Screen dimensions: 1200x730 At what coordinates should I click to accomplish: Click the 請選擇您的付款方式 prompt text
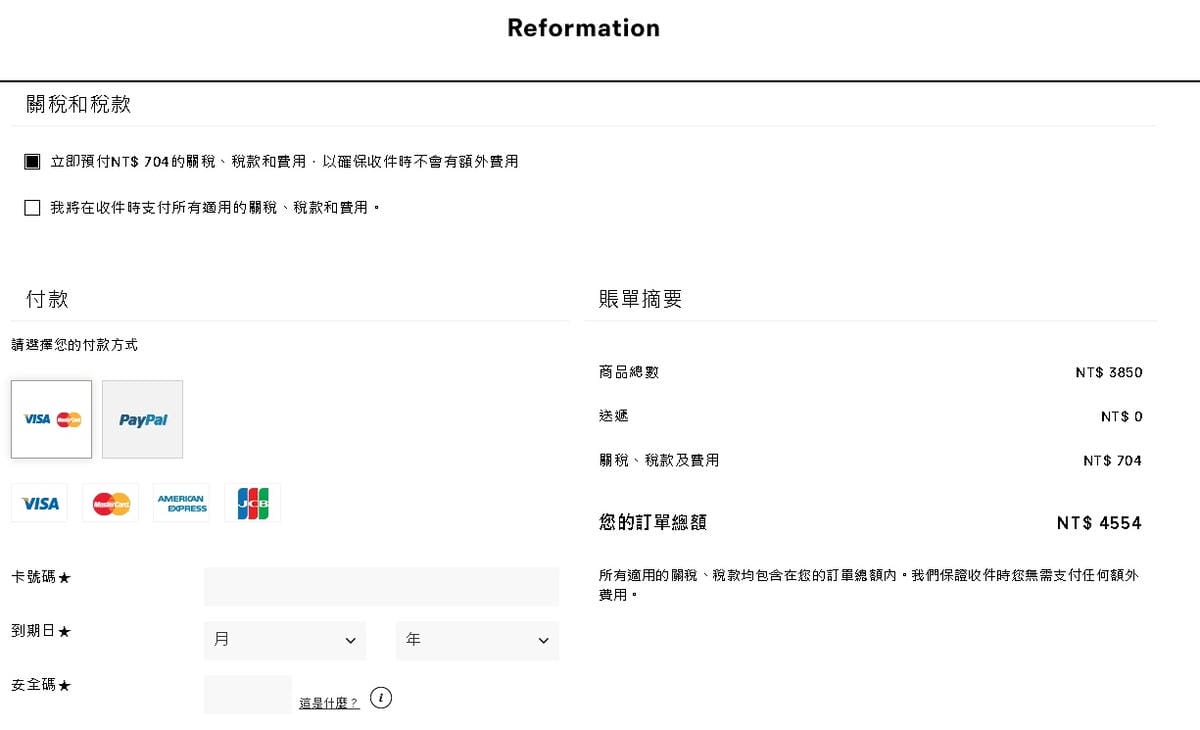[75, 345]
